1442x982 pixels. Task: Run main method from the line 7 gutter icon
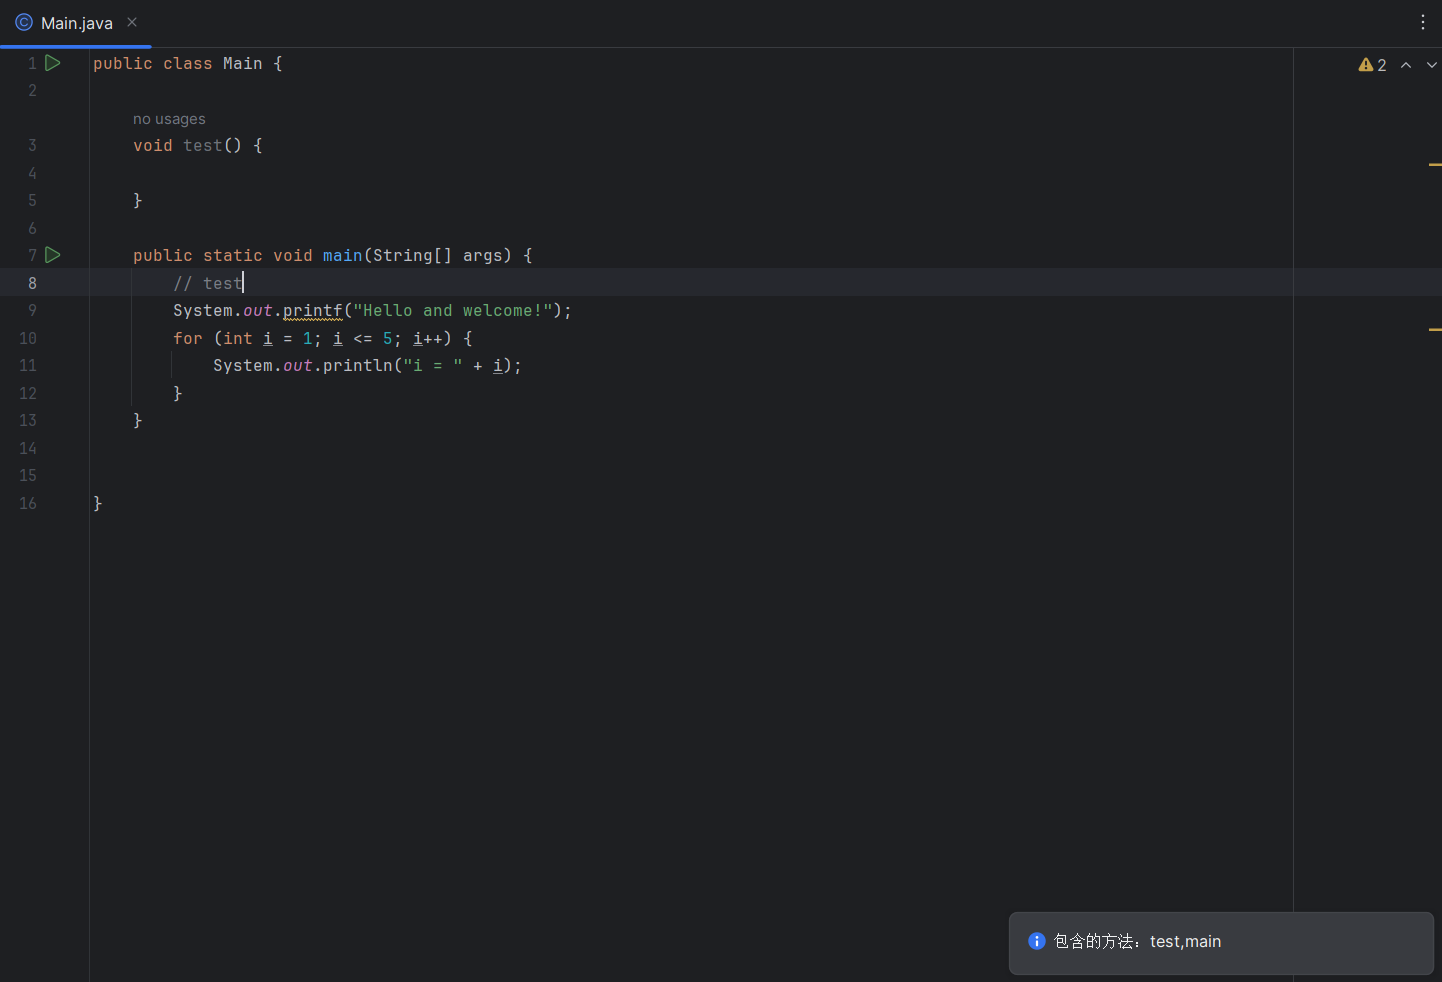pos(53,255)
